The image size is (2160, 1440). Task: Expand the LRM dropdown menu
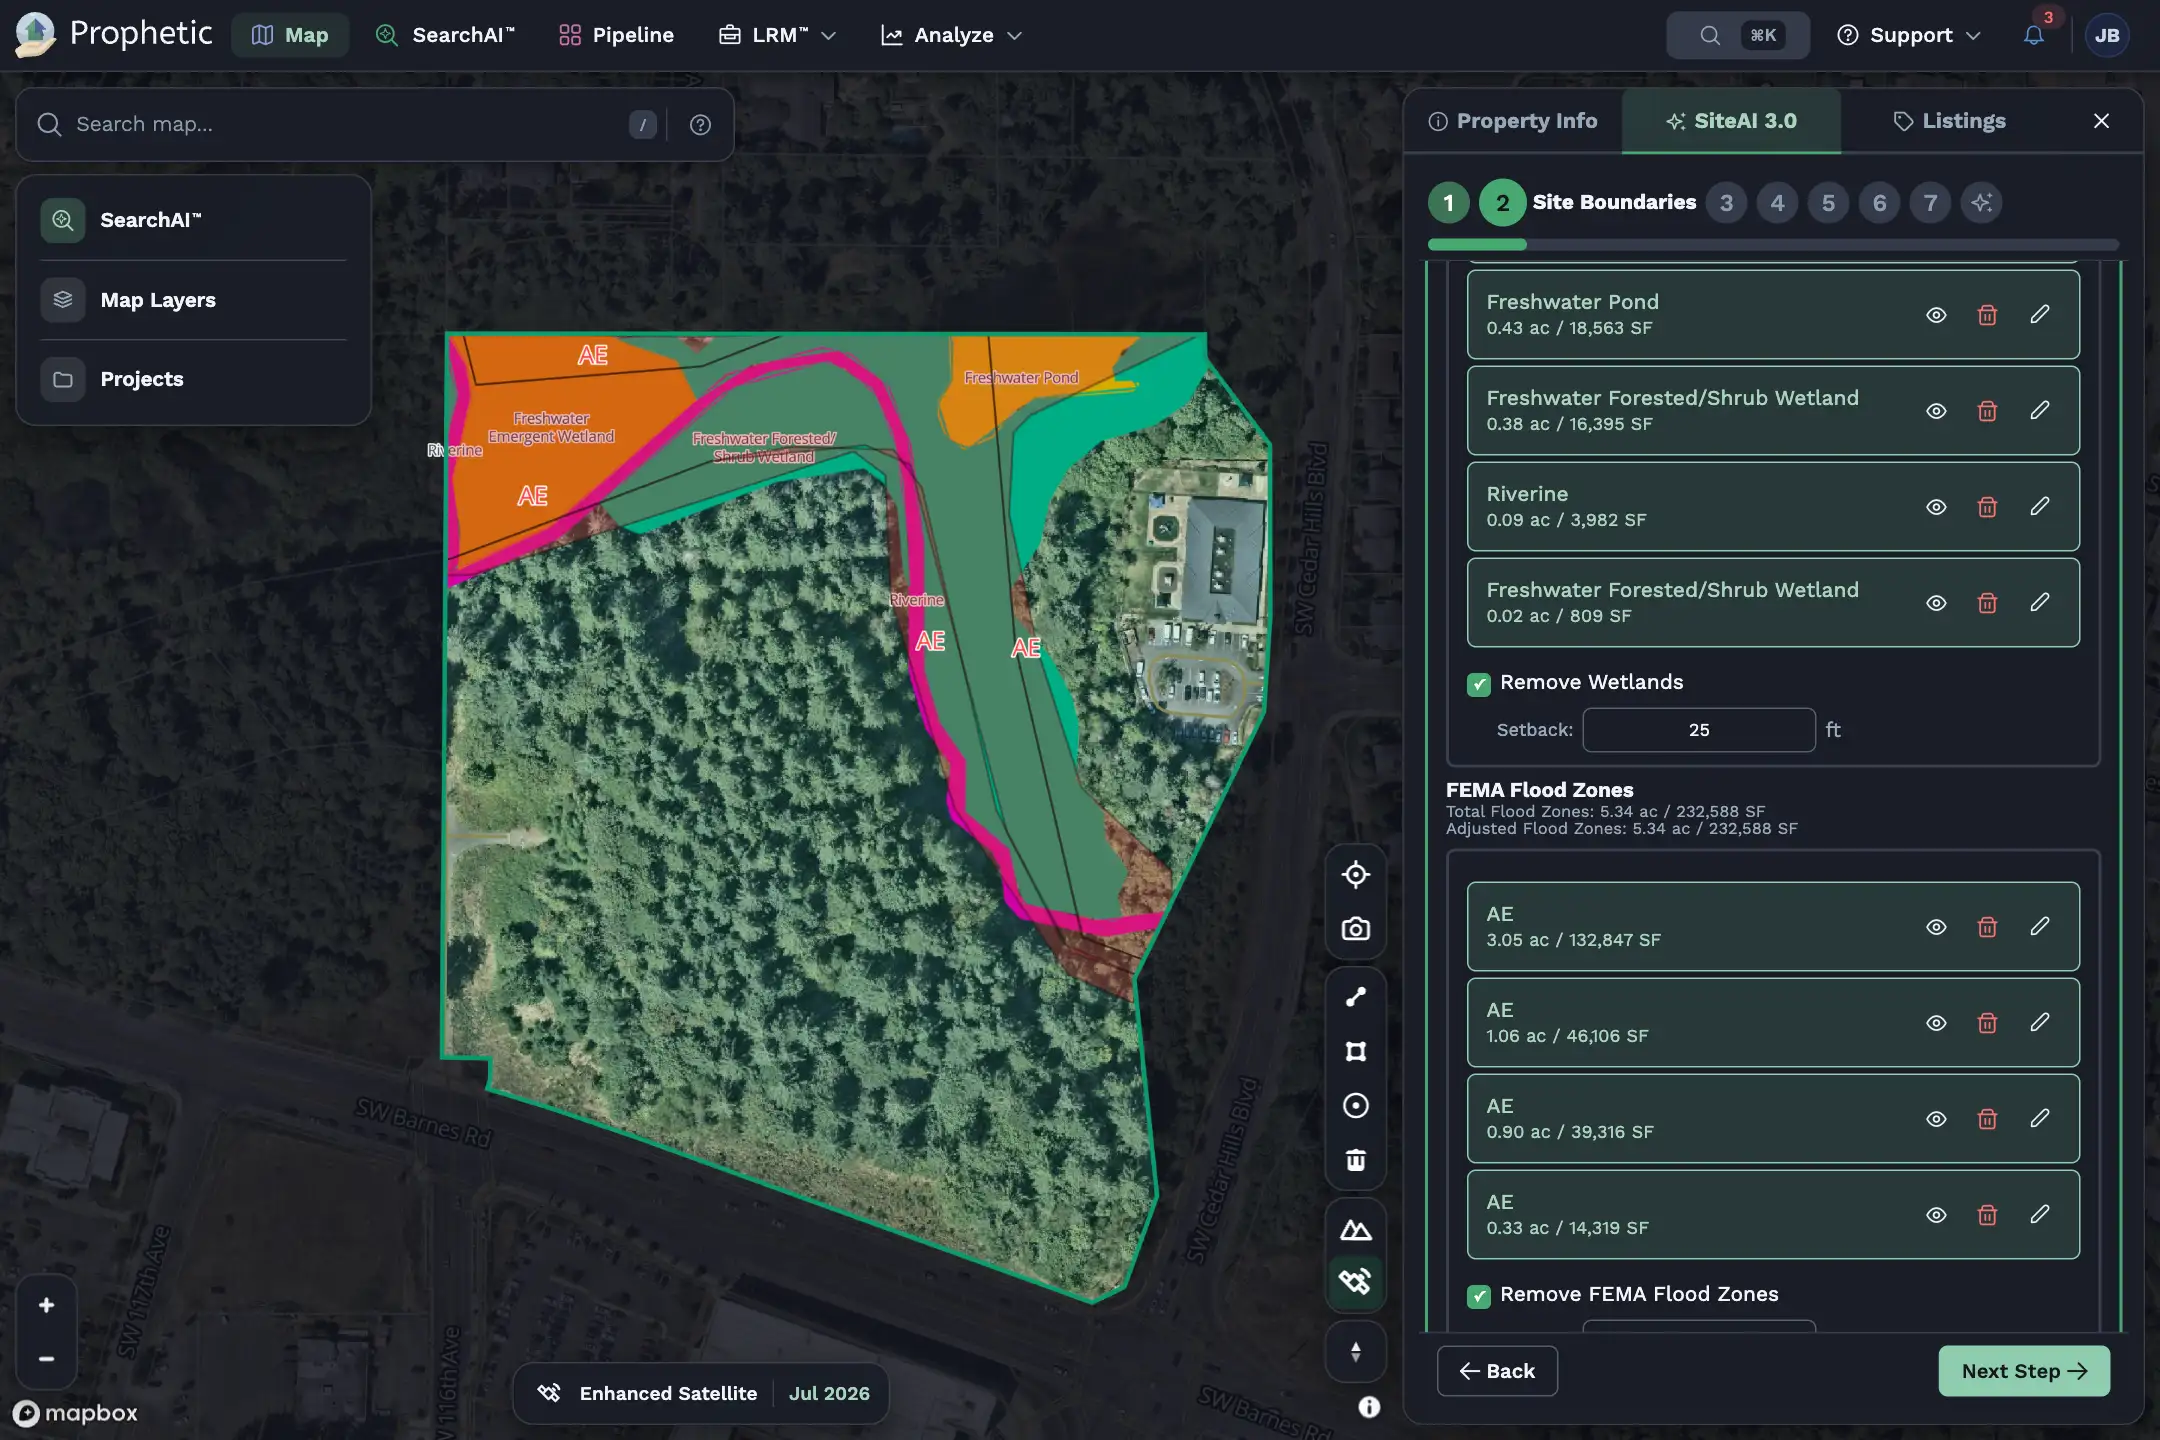[x=777, y=35]
